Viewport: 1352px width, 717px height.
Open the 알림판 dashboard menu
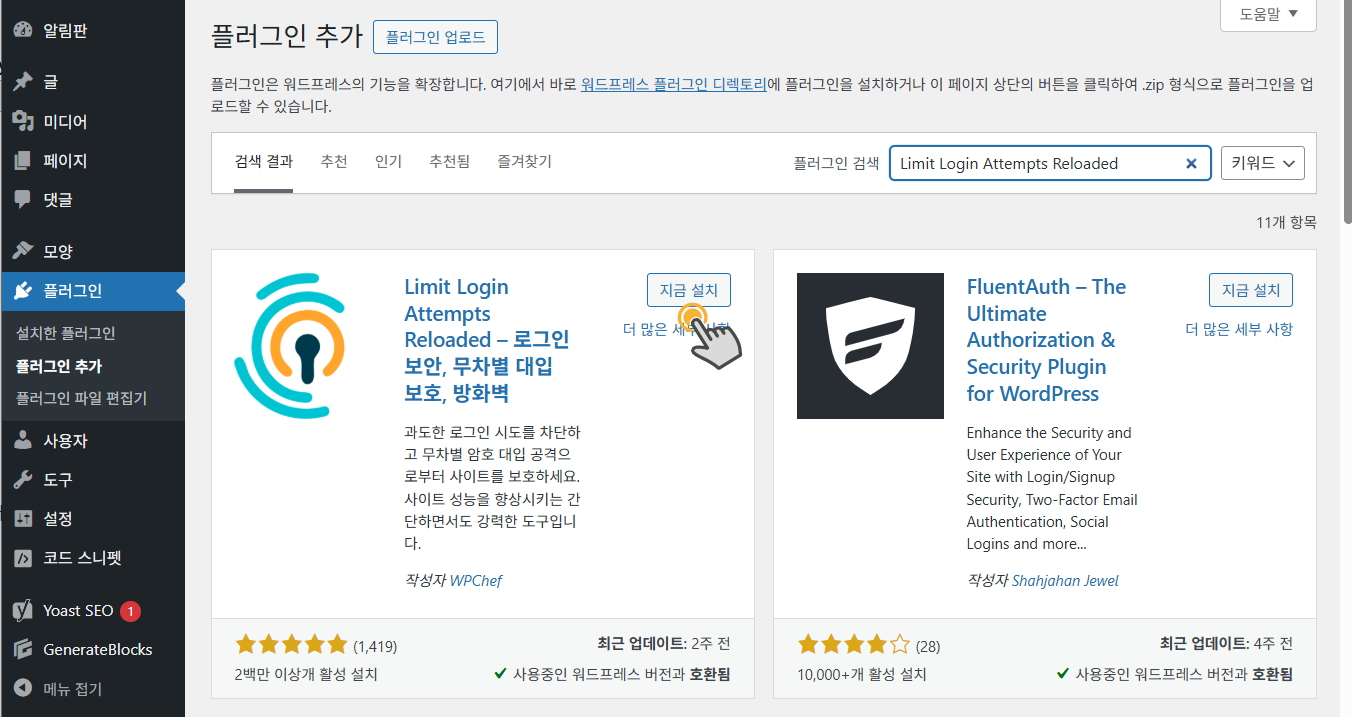(92, 30)
